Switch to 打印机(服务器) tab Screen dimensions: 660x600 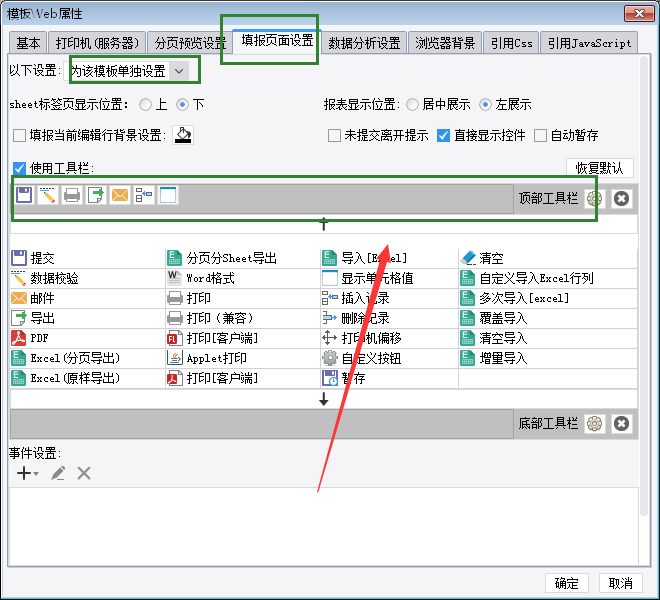coord(97,43)
